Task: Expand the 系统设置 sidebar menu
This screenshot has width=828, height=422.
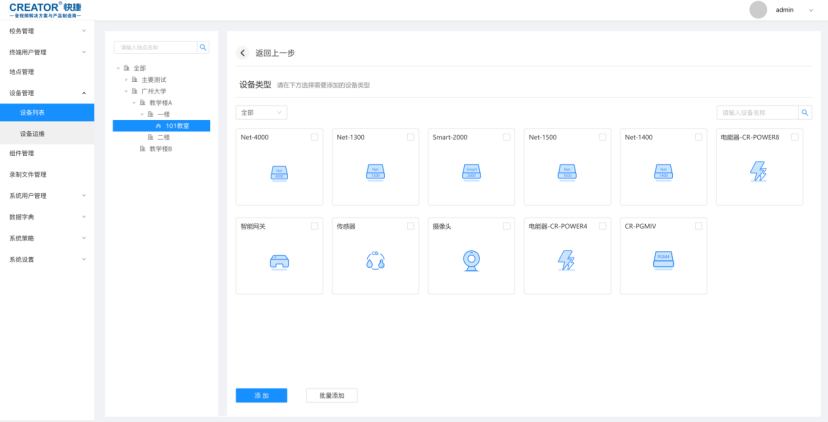Action: point(47,259)
